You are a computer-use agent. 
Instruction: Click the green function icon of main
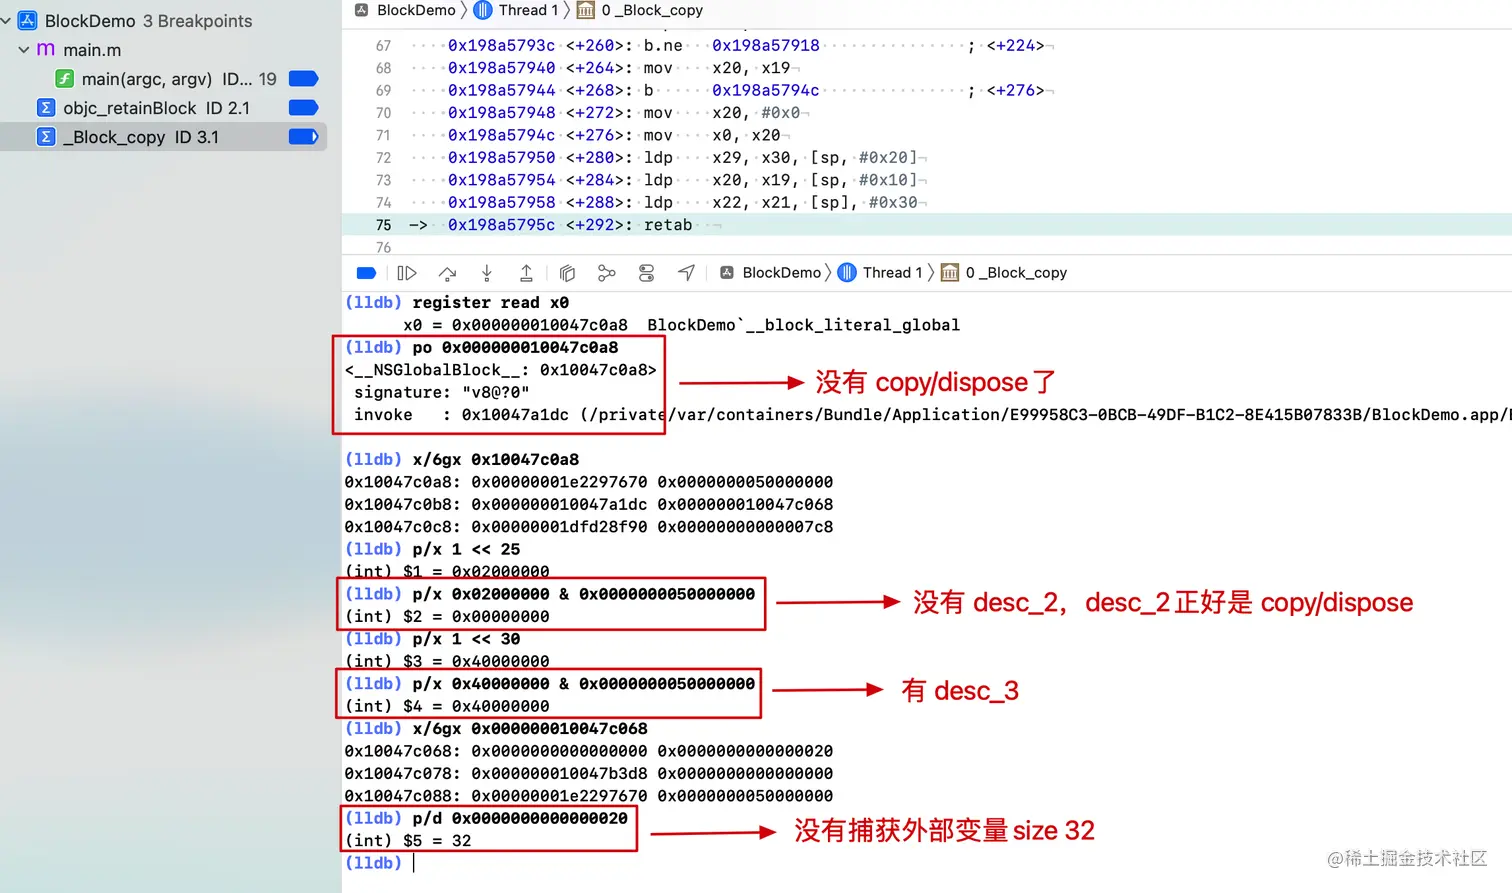(64, 78)
